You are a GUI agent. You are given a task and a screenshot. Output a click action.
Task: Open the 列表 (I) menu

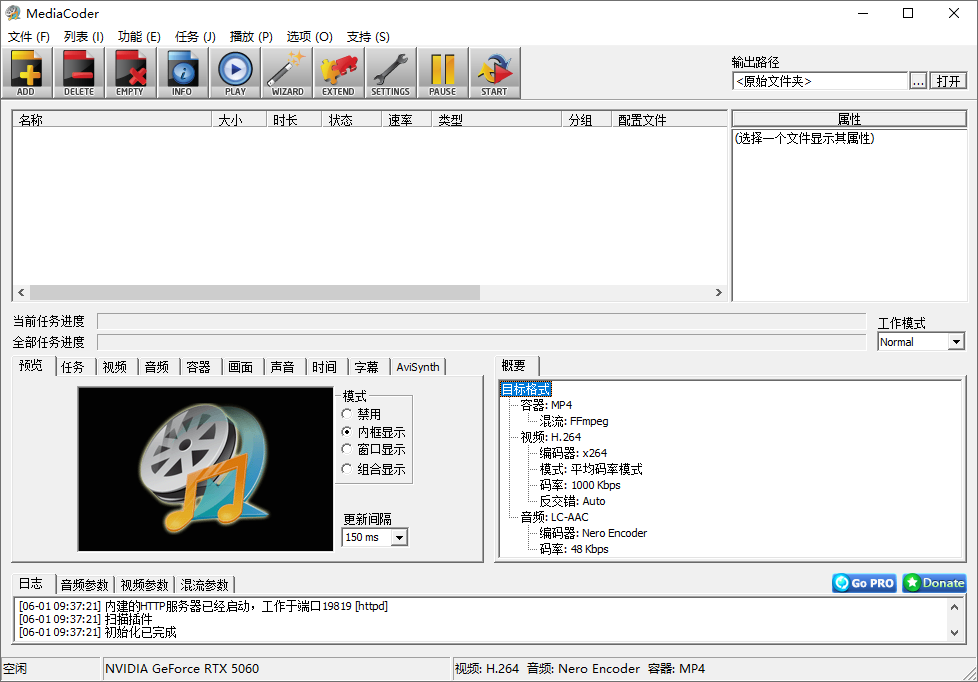pyautogui.click(x=84, y=37)
